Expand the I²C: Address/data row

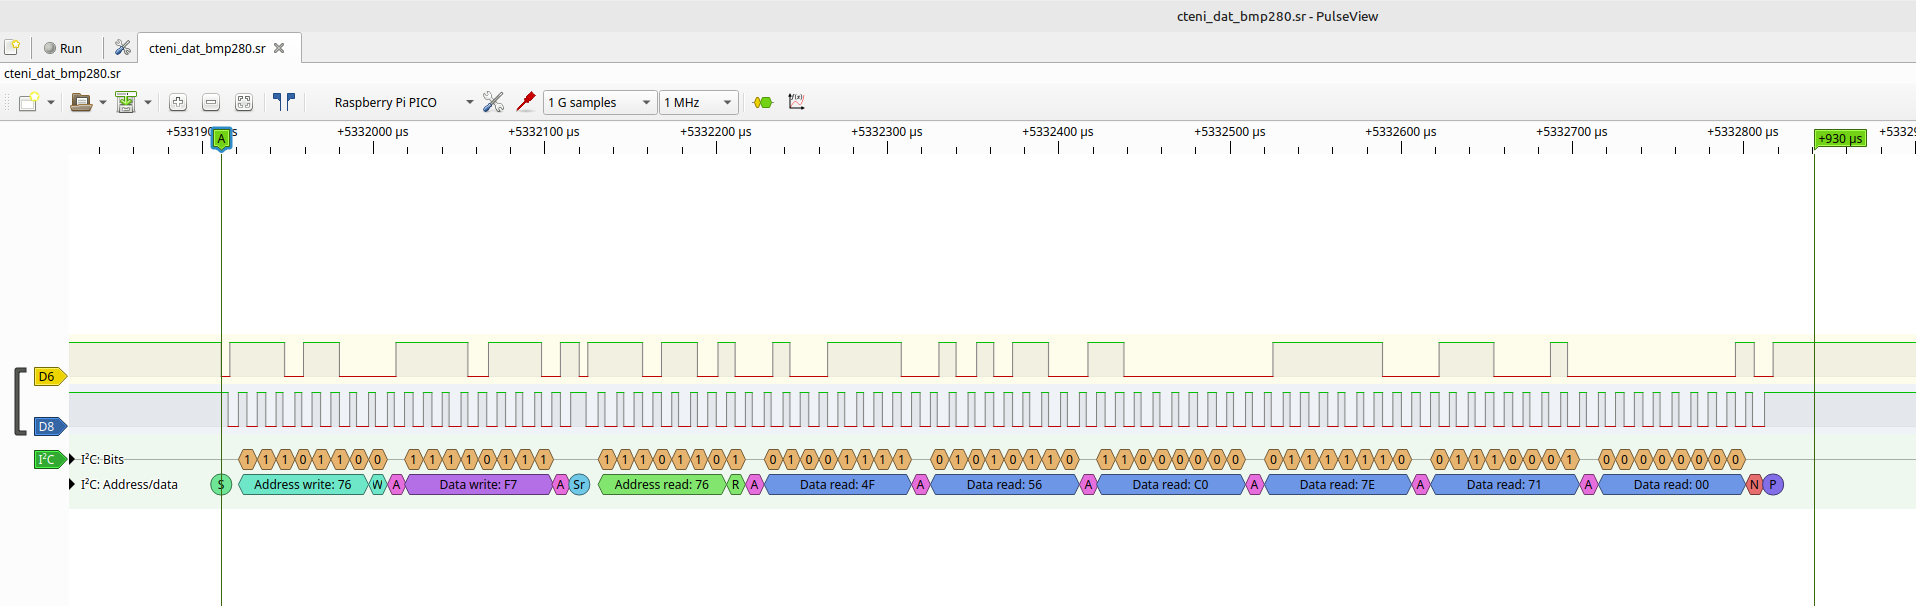(72, 485)
